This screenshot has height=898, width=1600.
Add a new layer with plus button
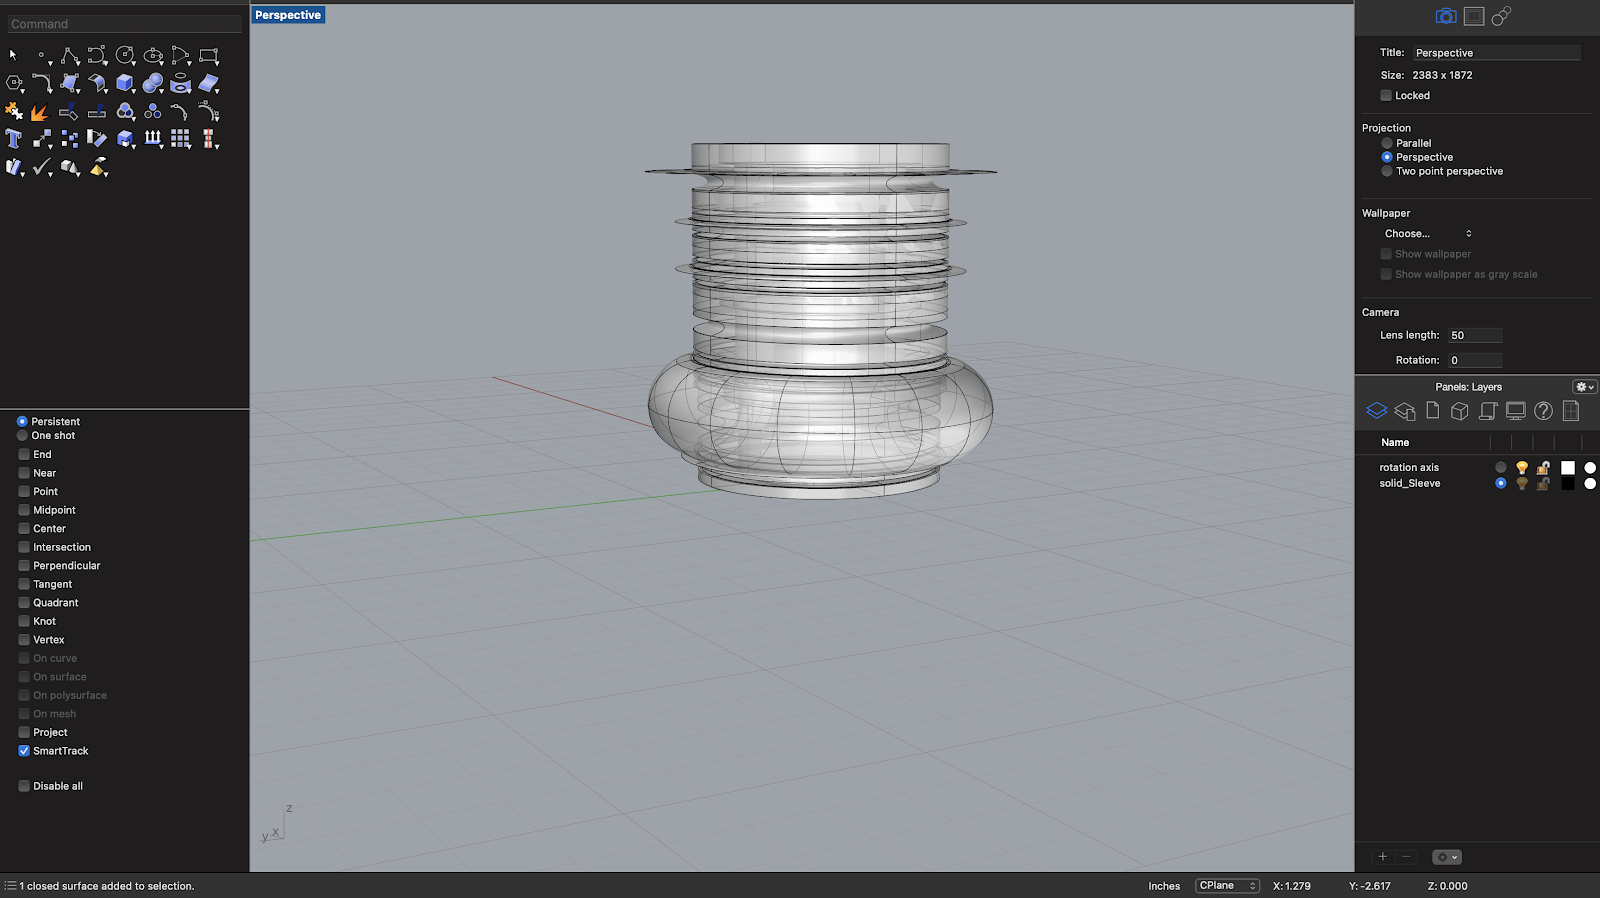pos(1383,857)
